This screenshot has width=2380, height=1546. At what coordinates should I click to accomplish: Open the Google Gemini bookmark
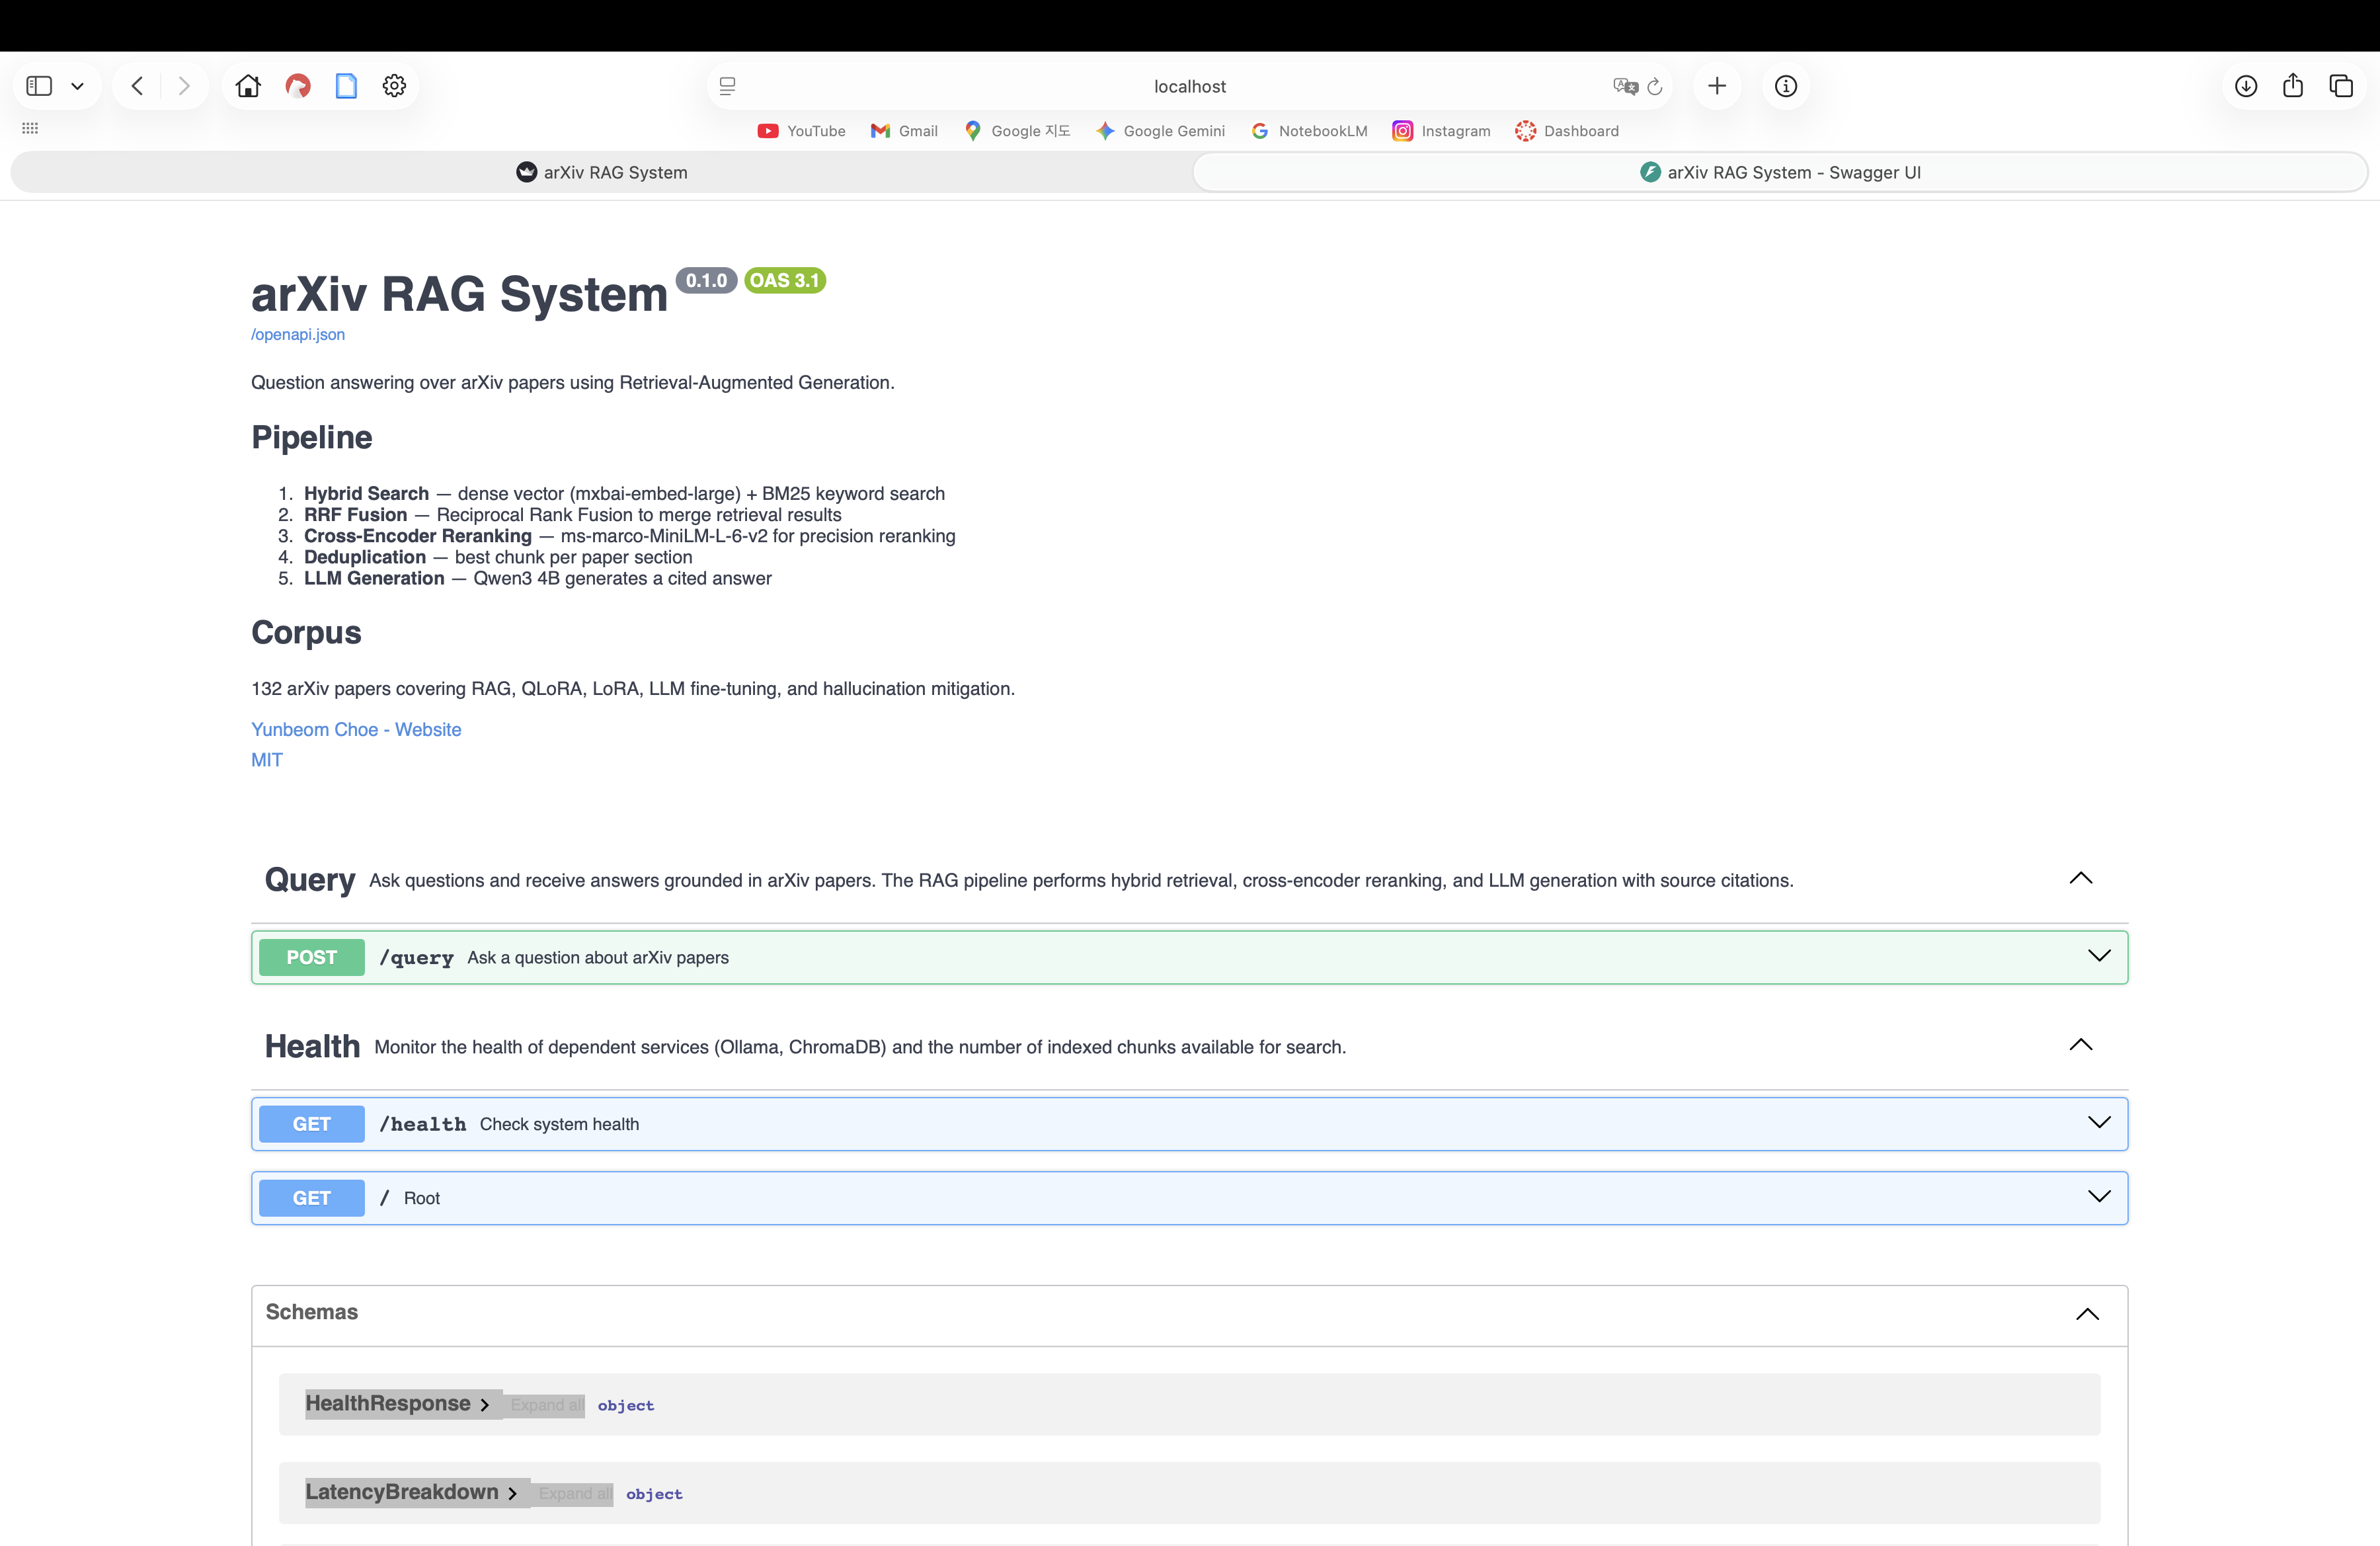point(1160,131)
